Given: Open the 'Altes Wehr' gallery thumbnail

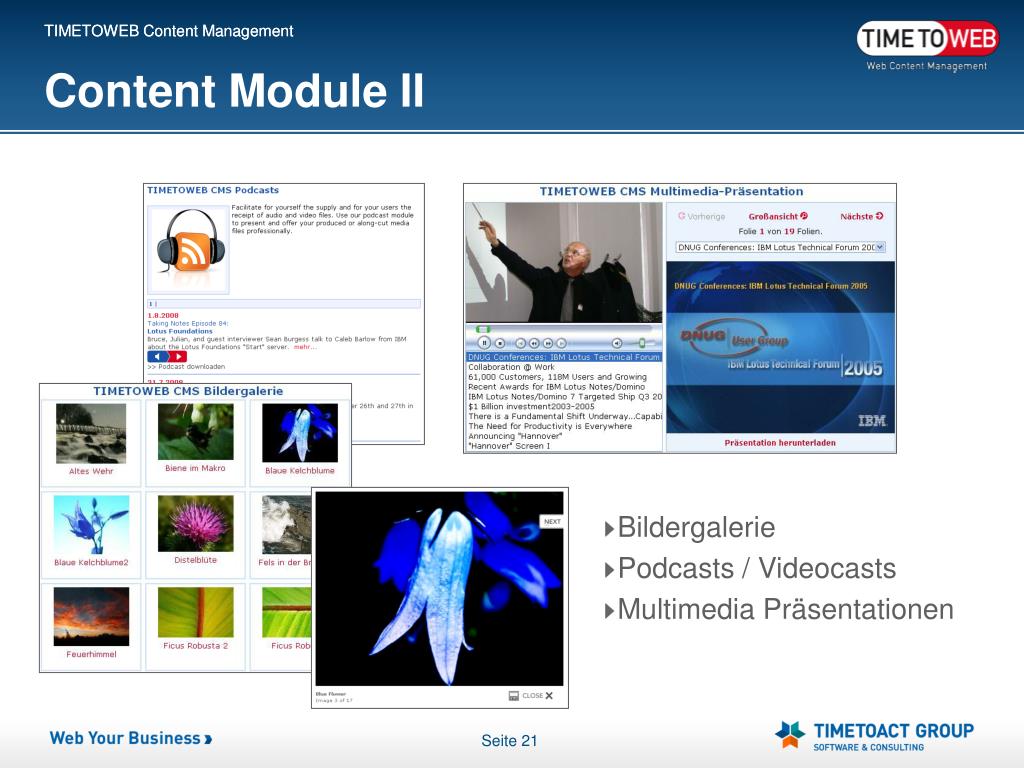Looking at the screenshot, I should point(91,434).
